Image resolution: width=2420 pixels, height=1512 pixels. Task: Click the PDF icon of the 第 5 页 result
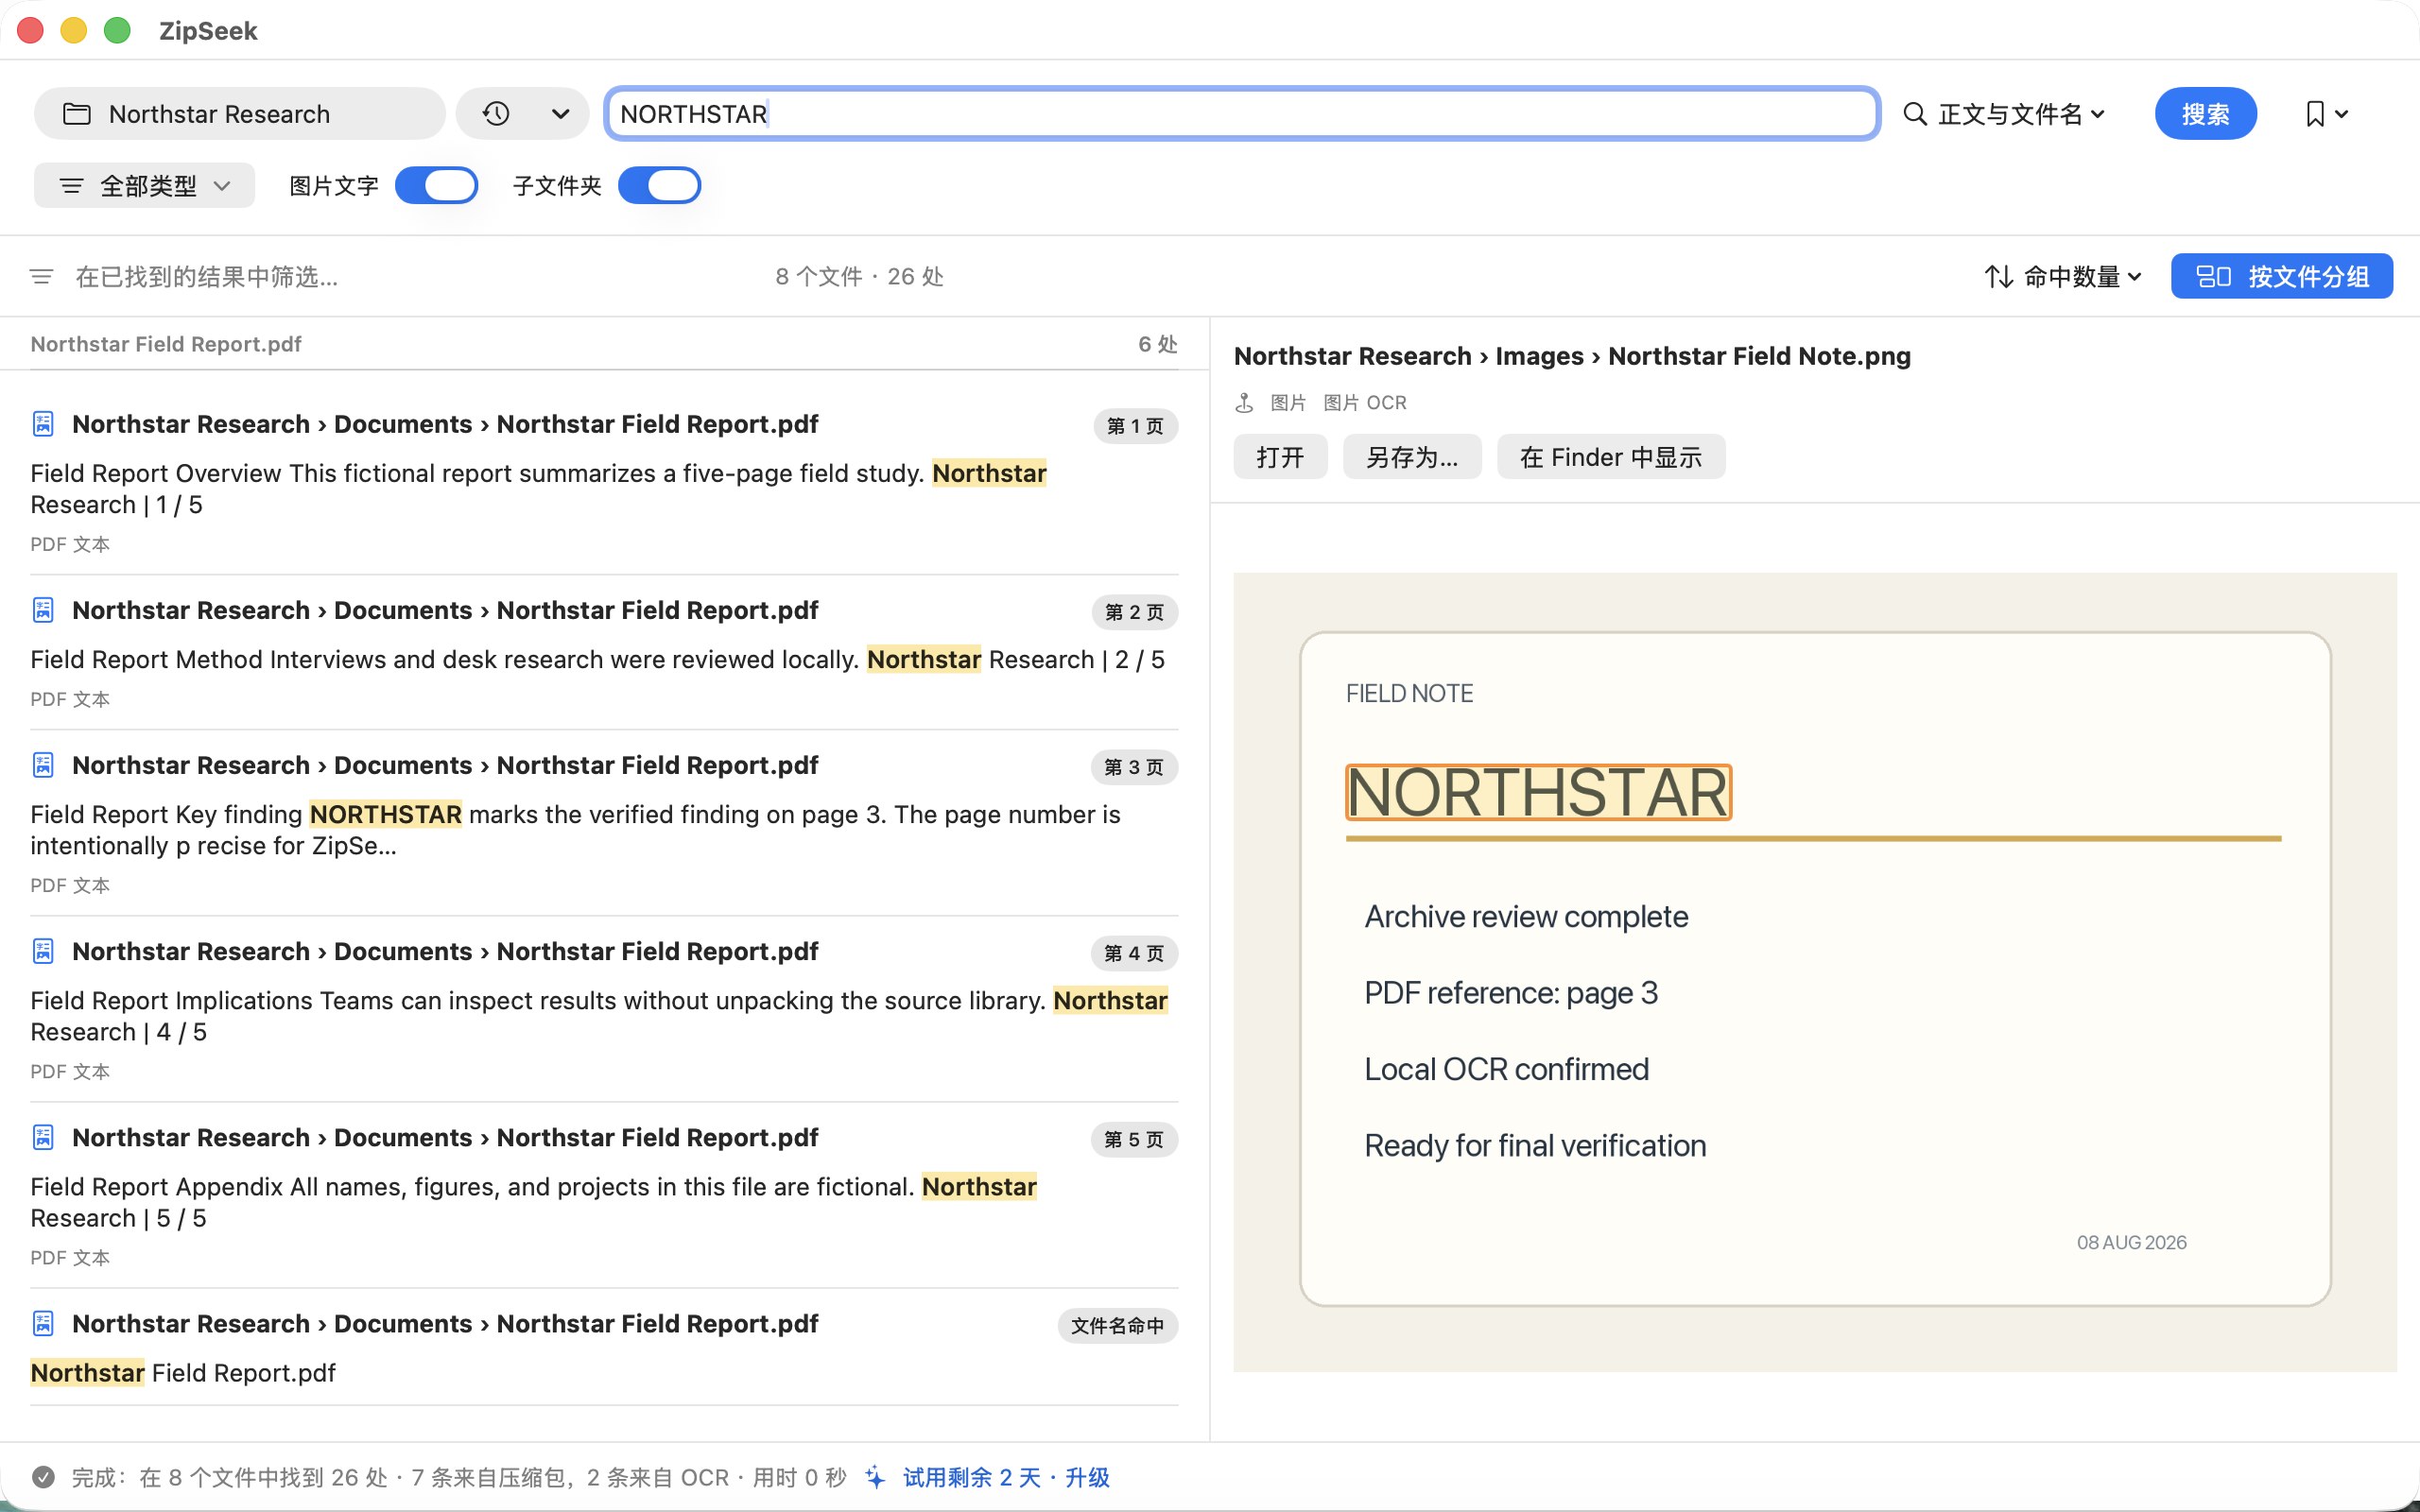(43, 1137)
